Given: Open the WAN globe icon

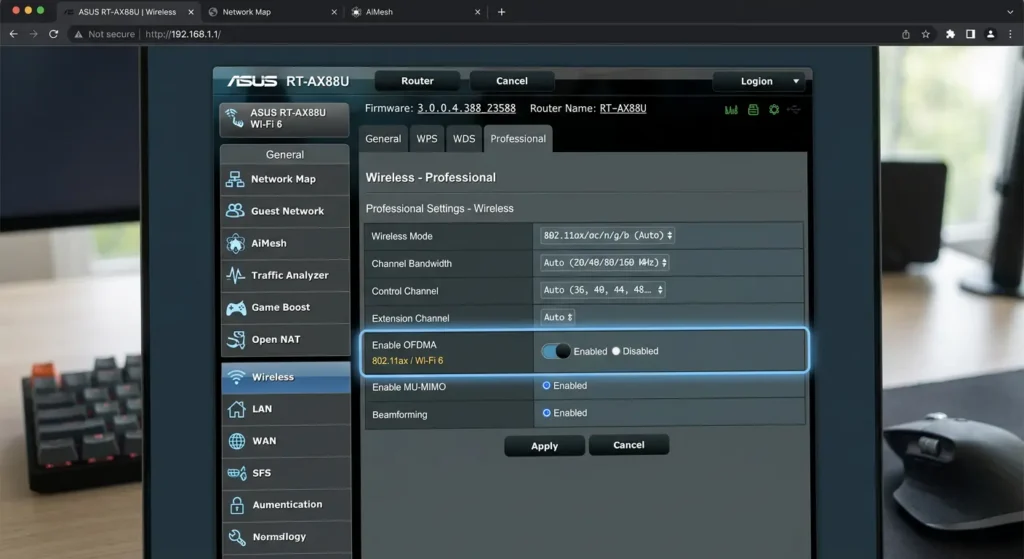Looking at the screenshot, I should pos(236,441).
